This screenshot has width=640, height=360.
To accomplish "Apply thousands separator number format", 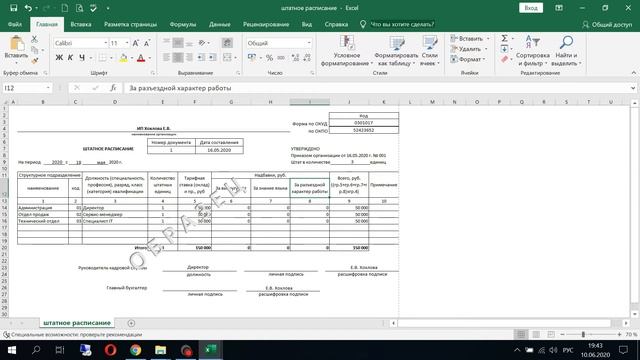I will (281, 58).
